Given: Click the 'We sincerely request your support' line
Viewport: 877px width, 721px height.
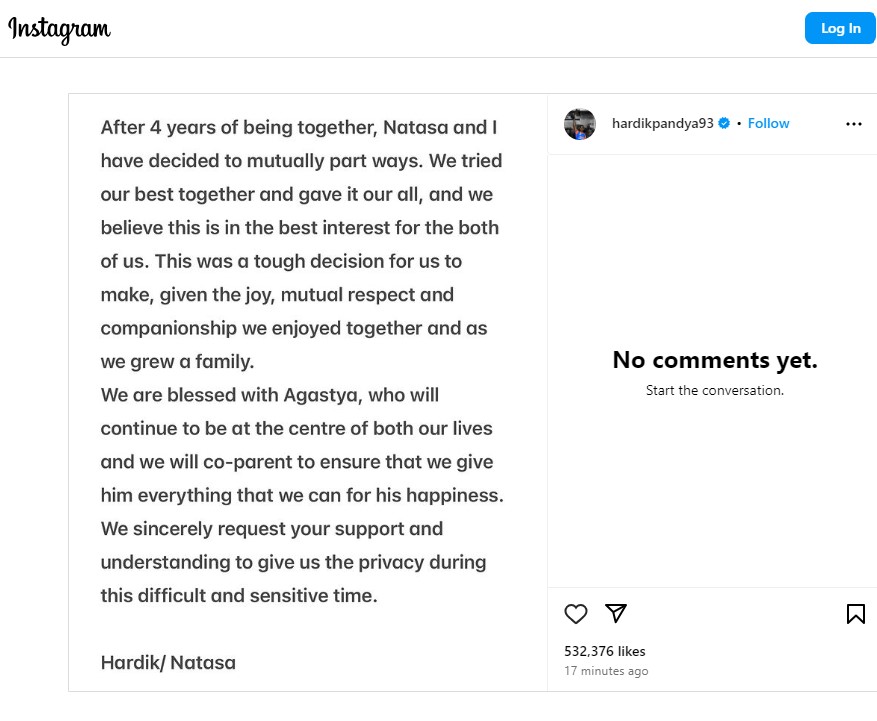Looking at the screenshot, I should point(272,529).
